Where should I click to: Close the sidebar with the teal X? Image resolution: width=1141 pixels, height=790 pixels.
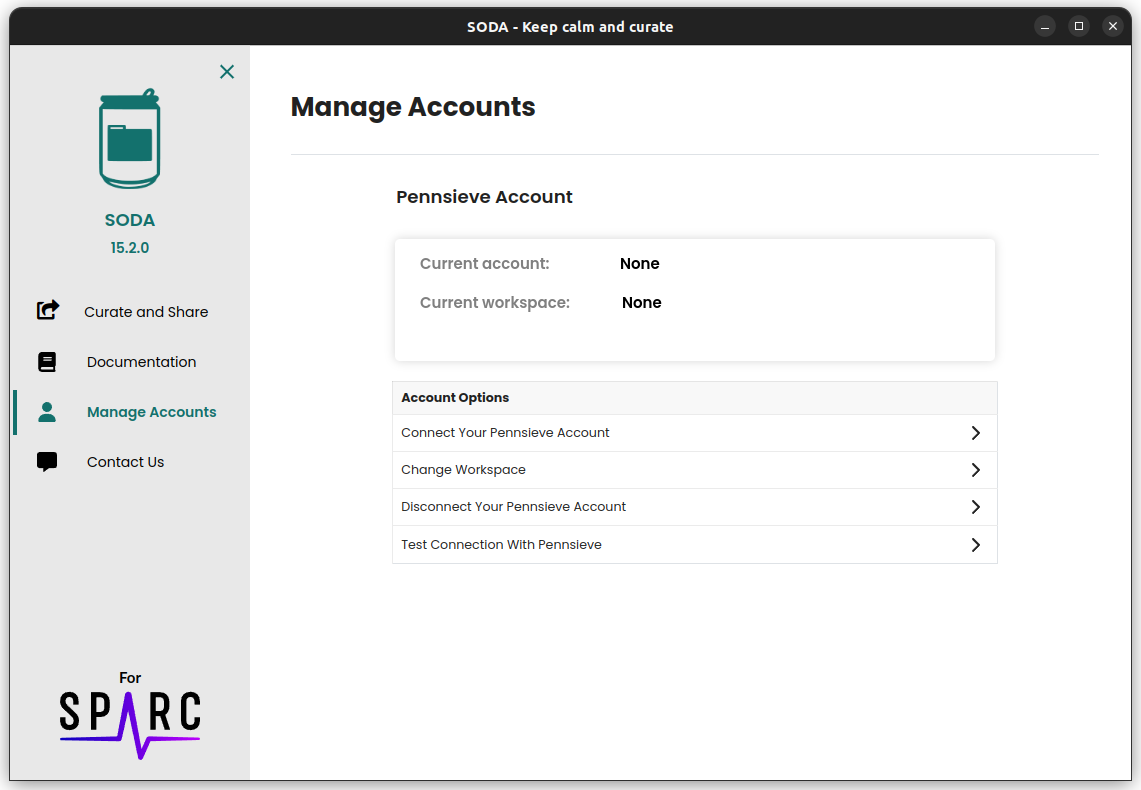tap(227, 71)
